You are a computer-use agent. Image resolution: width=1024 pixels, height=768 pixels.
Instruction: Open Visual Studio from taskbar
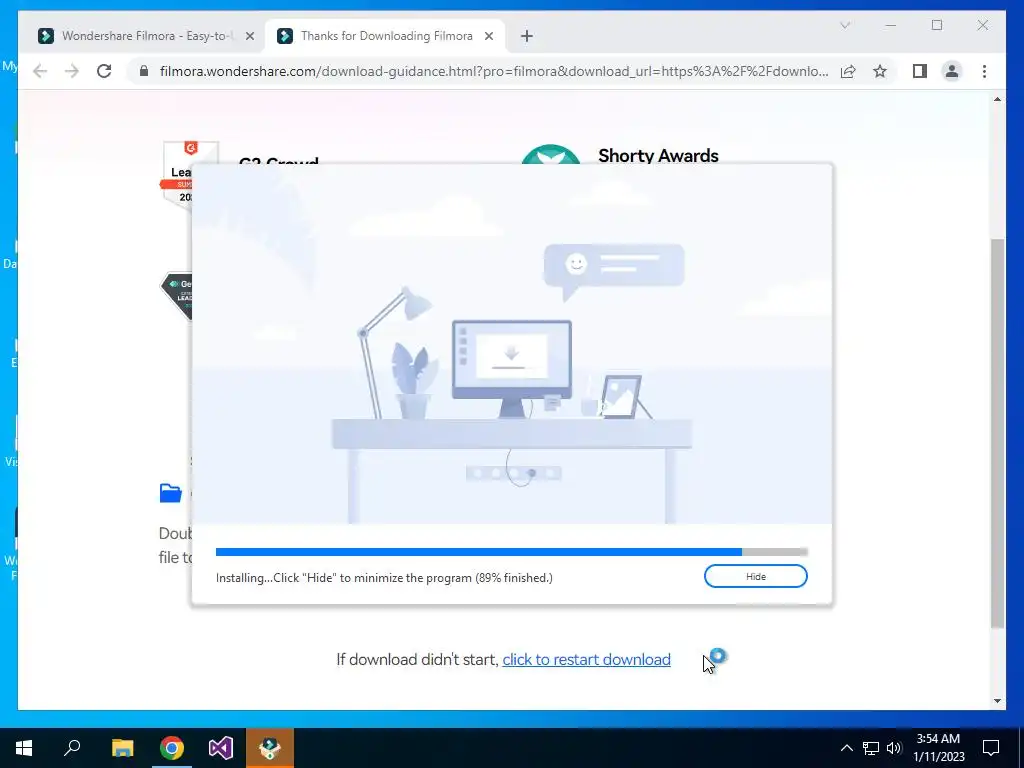(221, 748)
